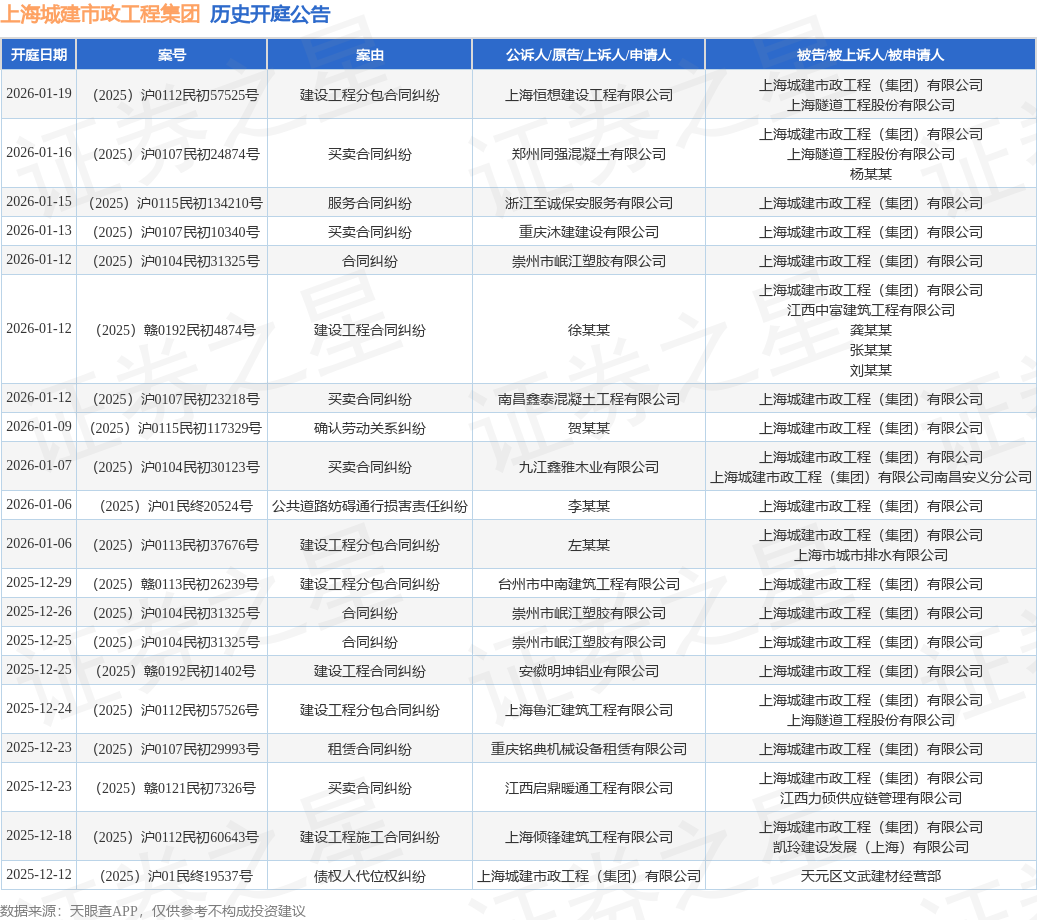Viewport: 1037px width, 920px height.
Task: Click case number （2025）赣0192民初4874号
Action: (x=175, y=330)
